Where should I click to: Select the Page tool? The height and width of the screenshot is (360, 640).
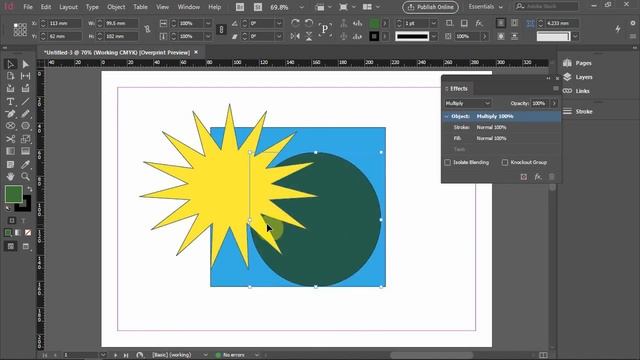[x=11, y=76]
